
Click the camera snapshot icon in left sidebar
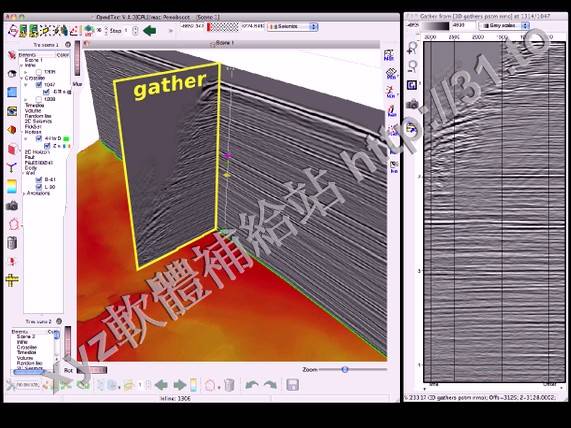[x=12, y=206]
